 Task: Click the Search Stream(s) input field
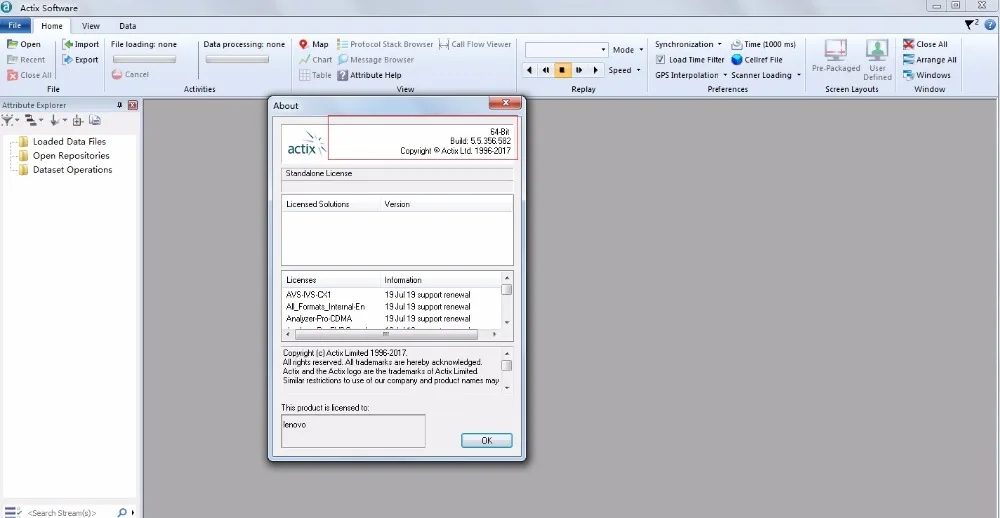click(x=69, y=512)
